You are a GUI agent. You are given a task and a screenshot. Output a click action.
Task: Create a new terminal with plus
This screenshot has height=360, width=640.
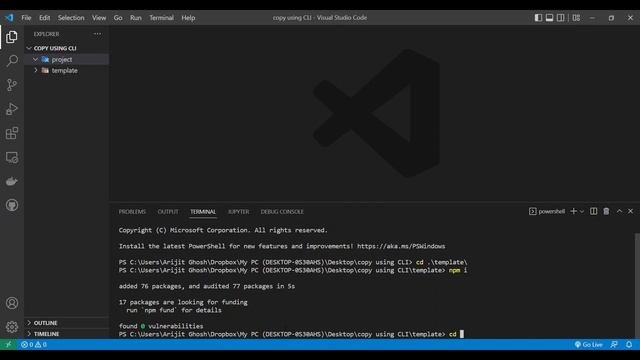[x=573, y=211]
